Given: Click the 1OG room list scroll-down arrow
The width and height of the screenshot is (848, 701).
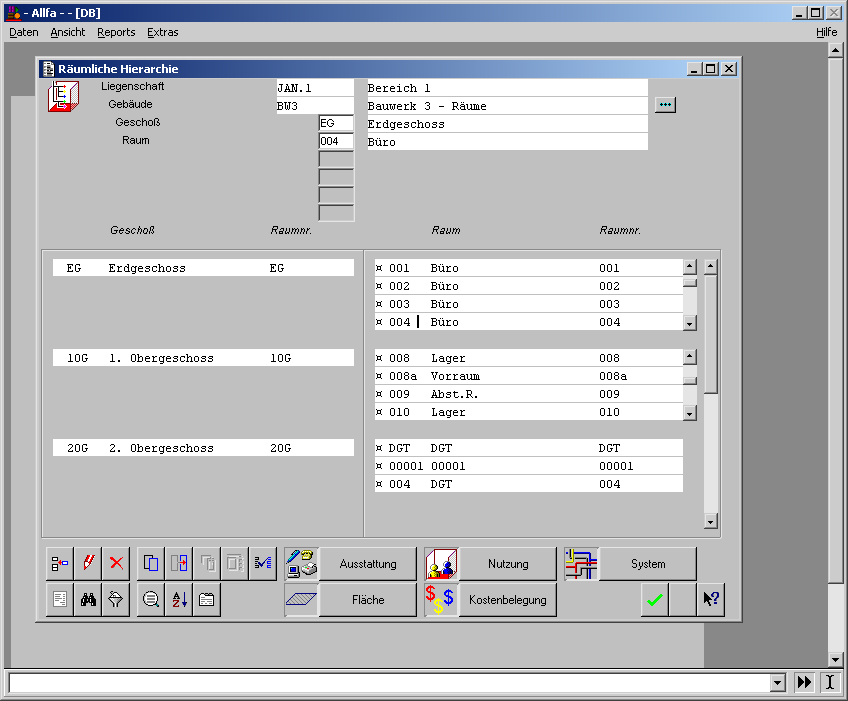Looking at the screenshot, I should pyautogui.click(x=690, y=414).
